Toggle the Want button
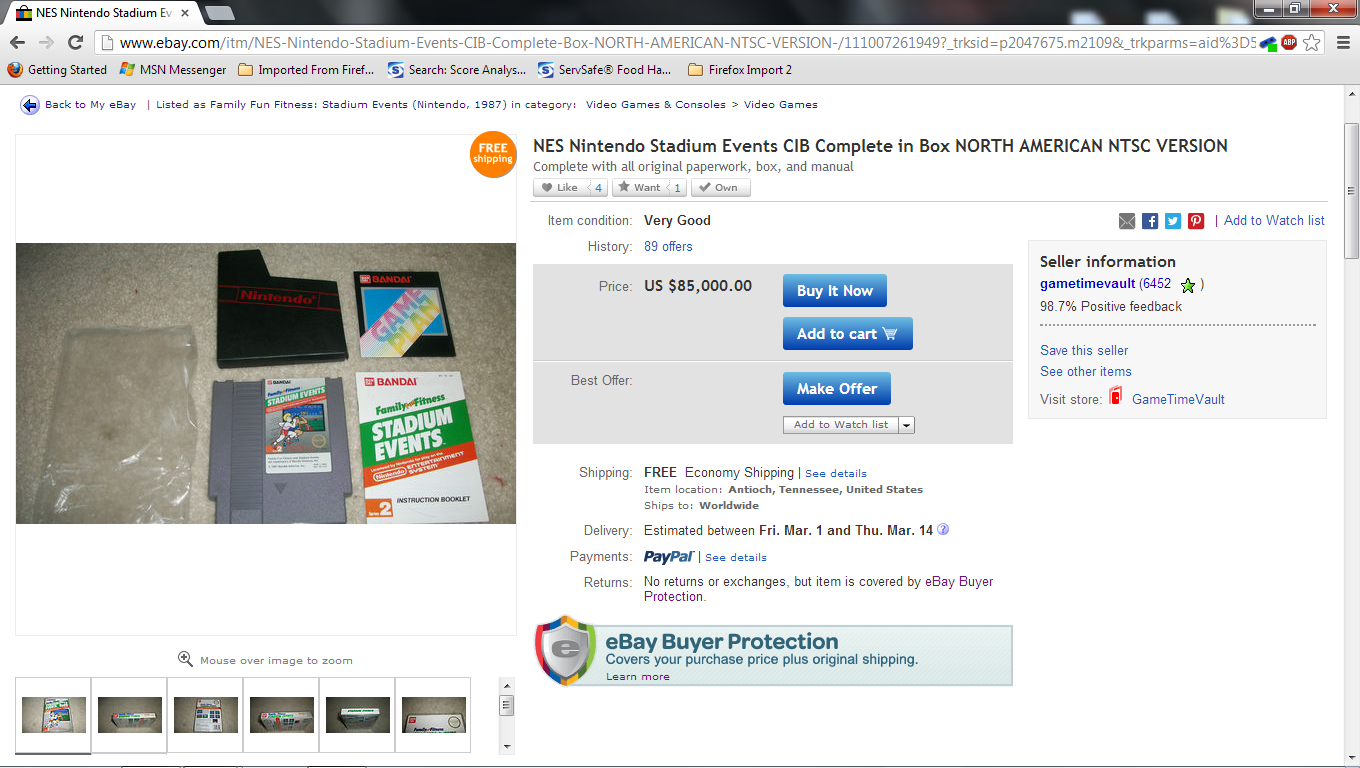The image size is (1360, 768). tap(649, 187)
